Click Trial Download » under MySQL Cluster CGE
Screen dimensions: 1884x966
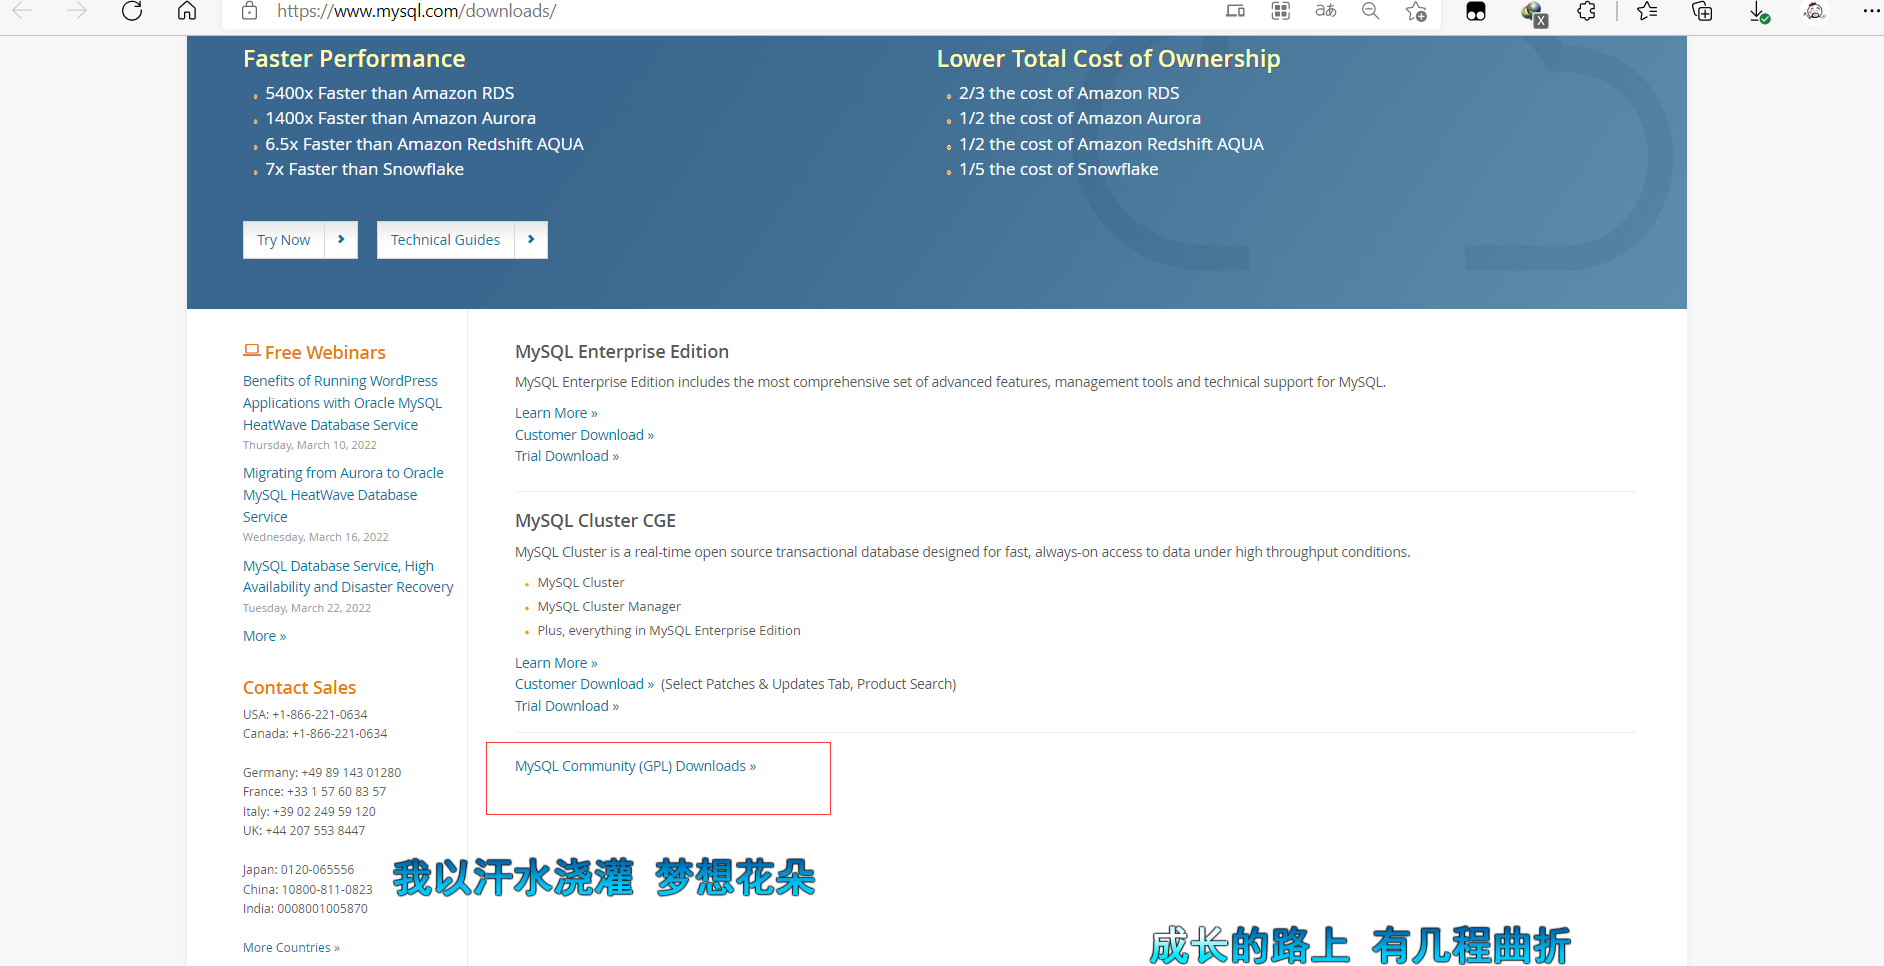click(x=567, y=706)
